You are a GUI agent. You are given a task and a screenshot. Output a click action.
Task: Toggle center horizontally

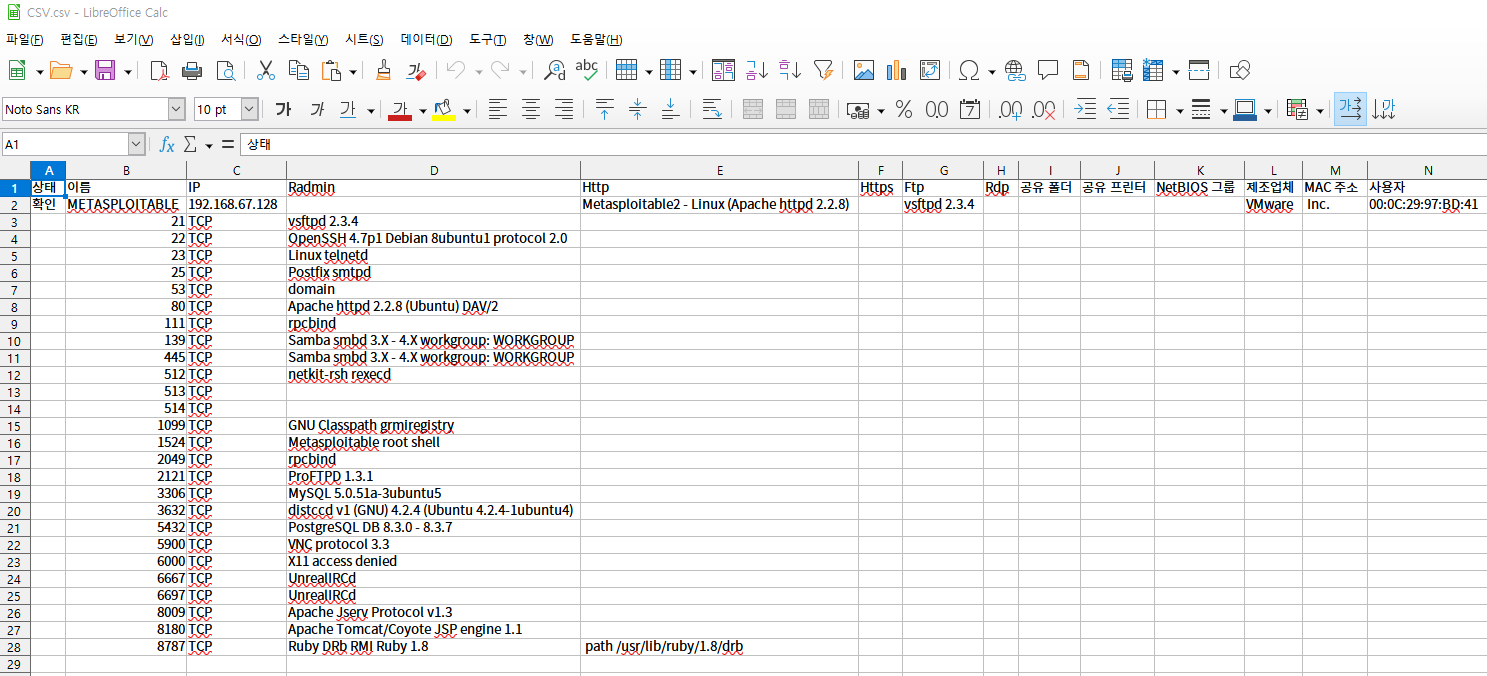tap(531, 109)
